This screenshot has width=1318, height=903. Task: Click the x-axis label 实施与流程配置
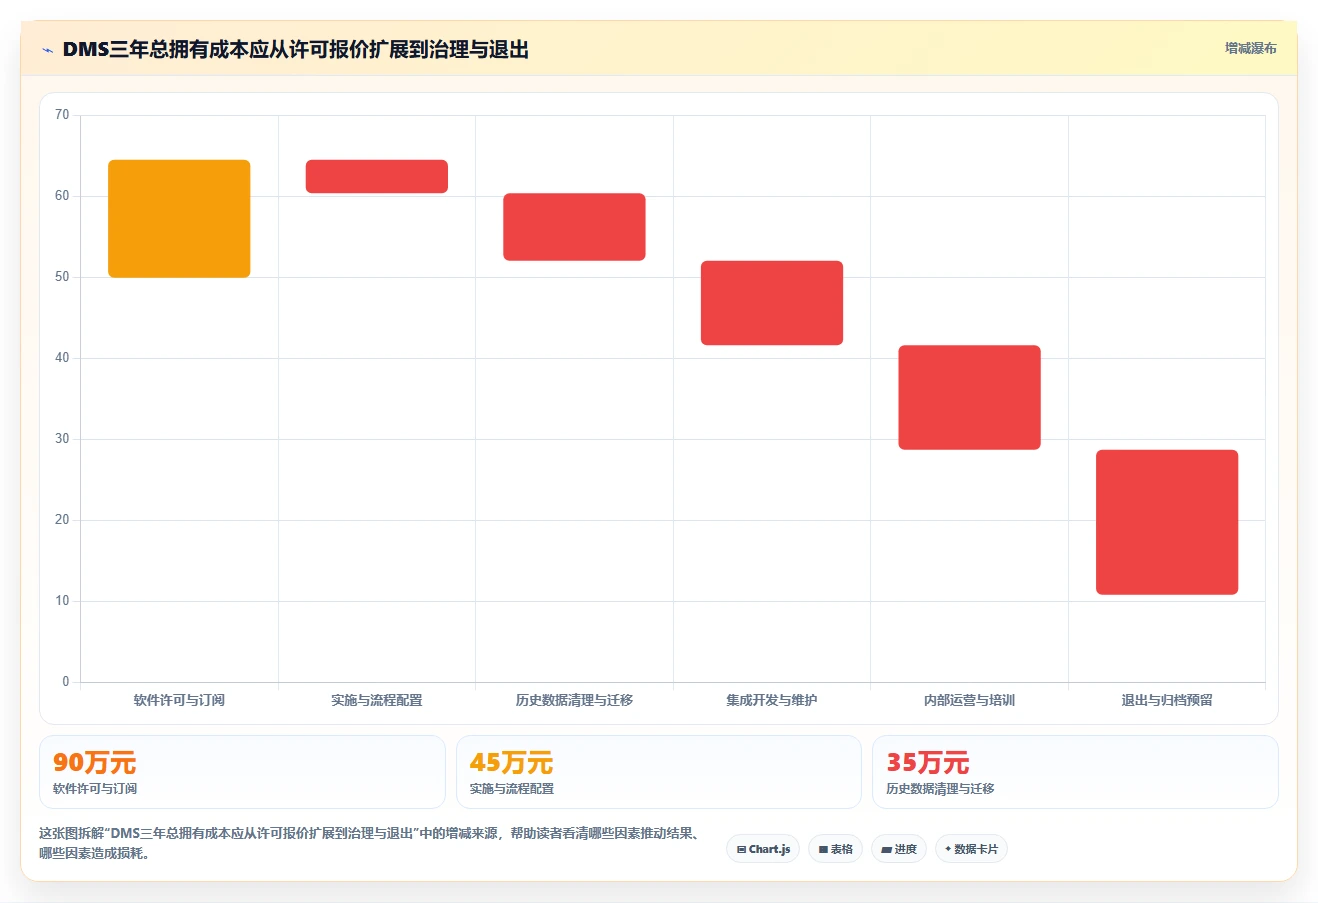pos(377,700)
